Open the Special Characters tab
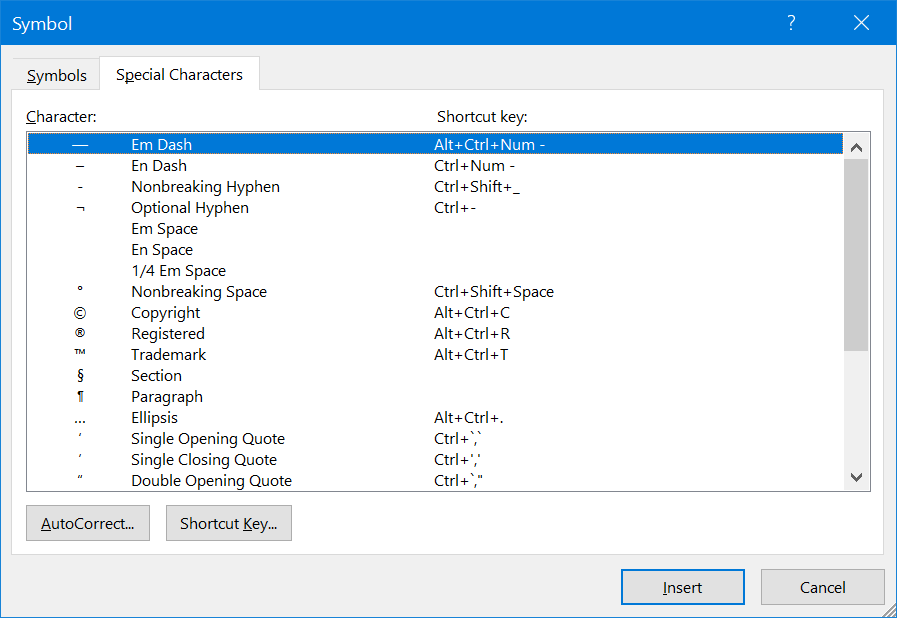 (179, 75)
